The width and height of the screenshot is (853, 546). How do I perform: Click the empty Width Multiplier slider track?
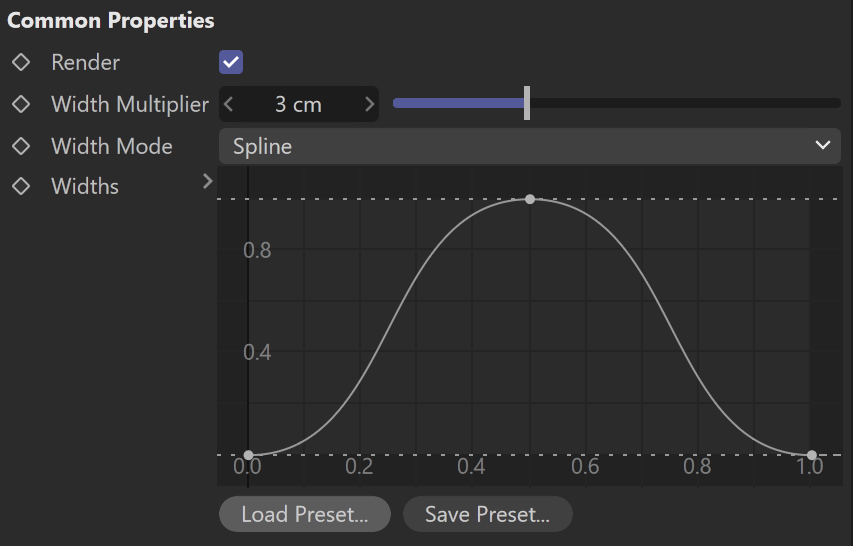coord(685,103)
